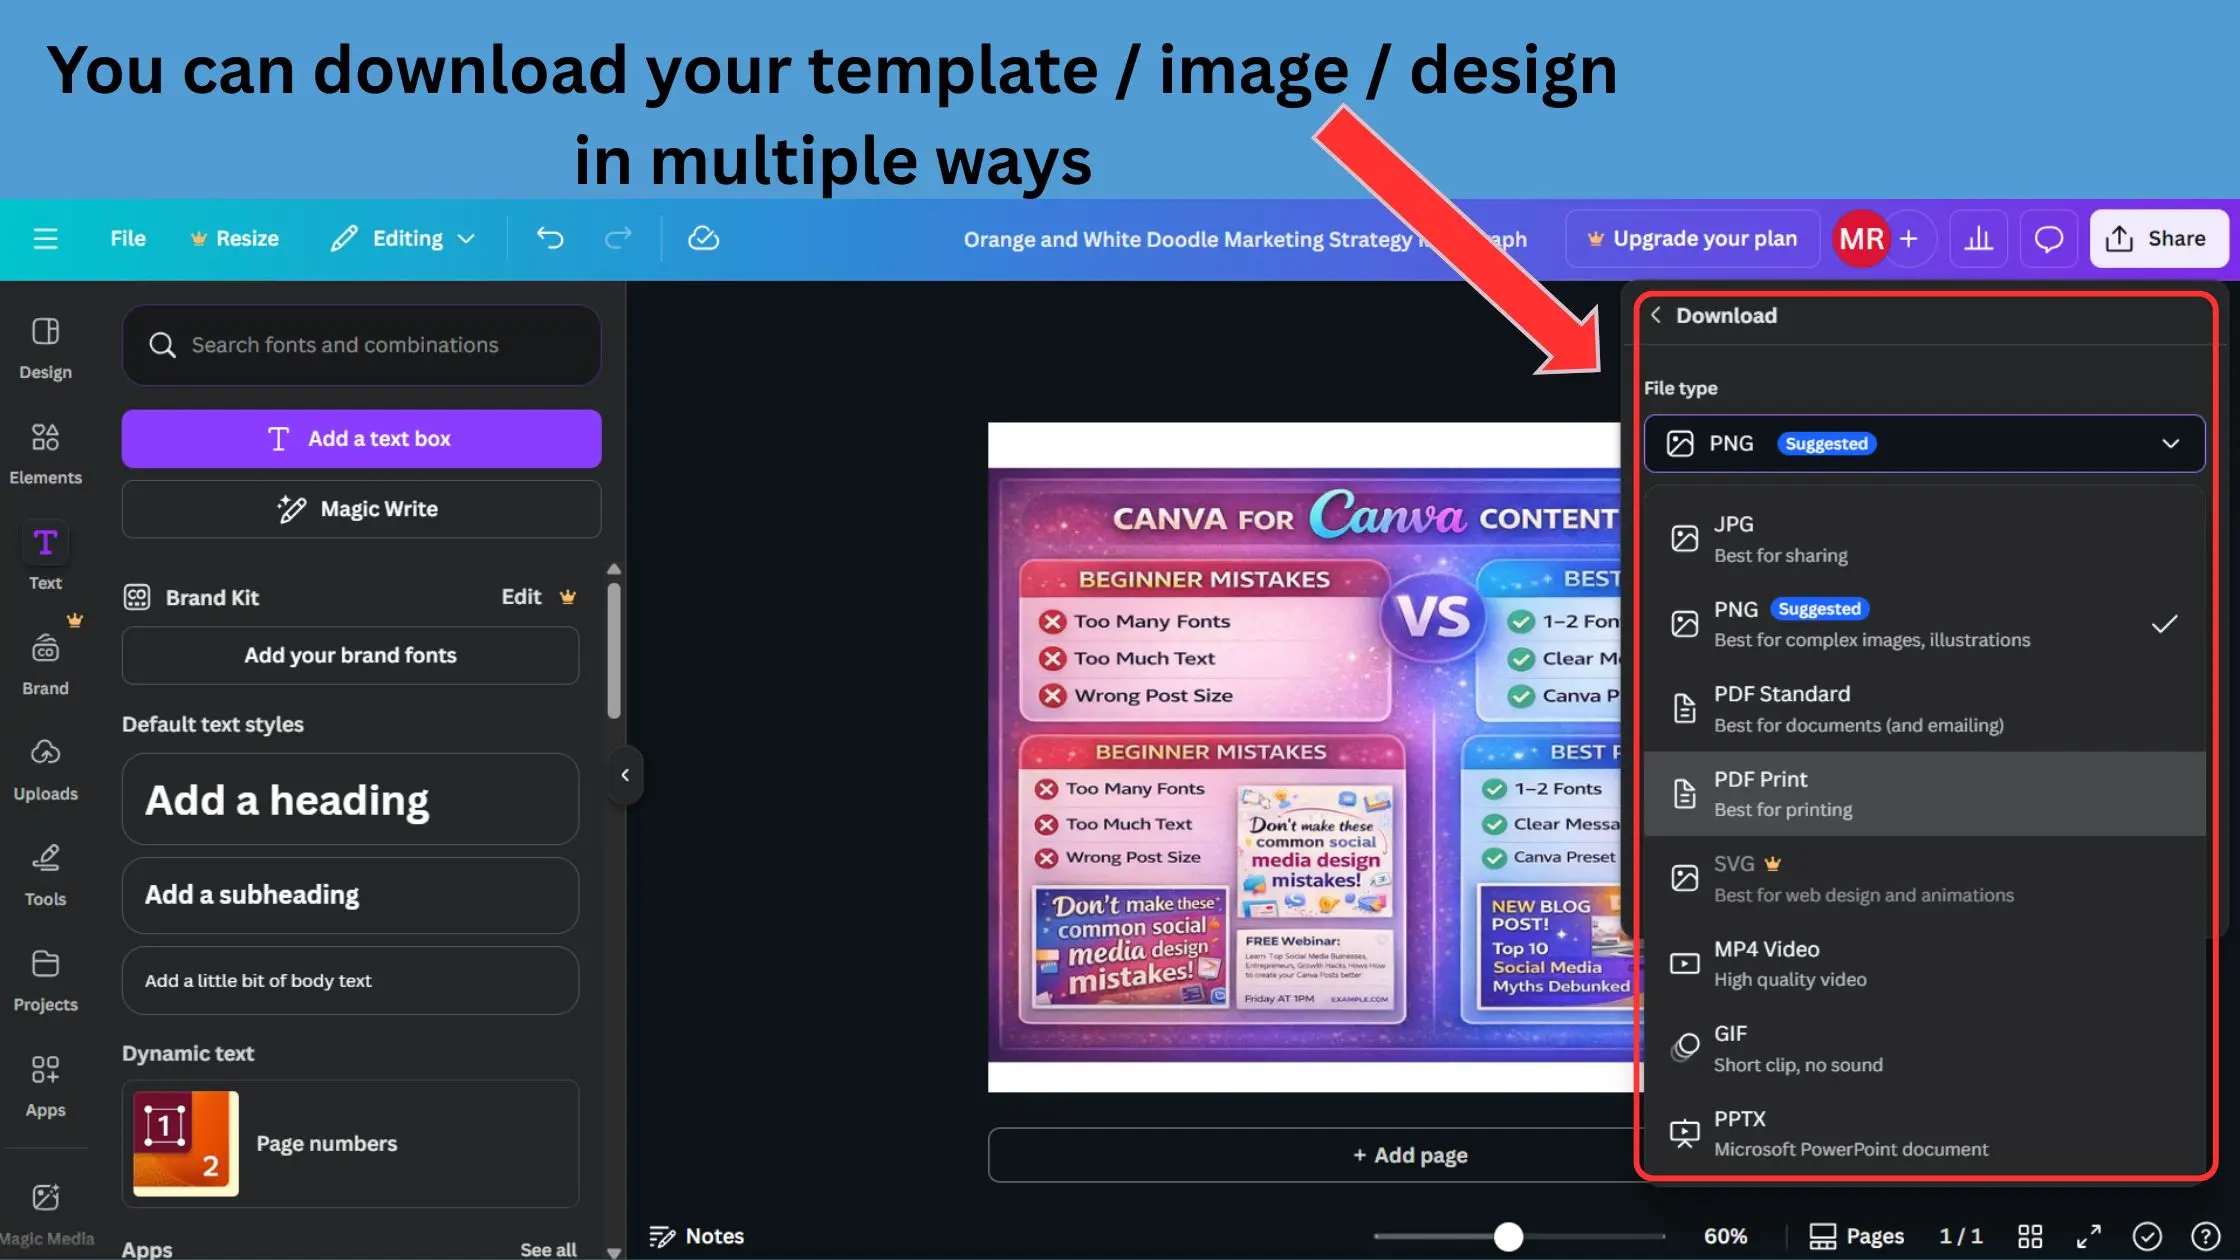Image resolution: width=2240 pixels, height=1260 pixels.
Task: Select PPTX PowerPoint file type option
Action: pos(1924,1134)
